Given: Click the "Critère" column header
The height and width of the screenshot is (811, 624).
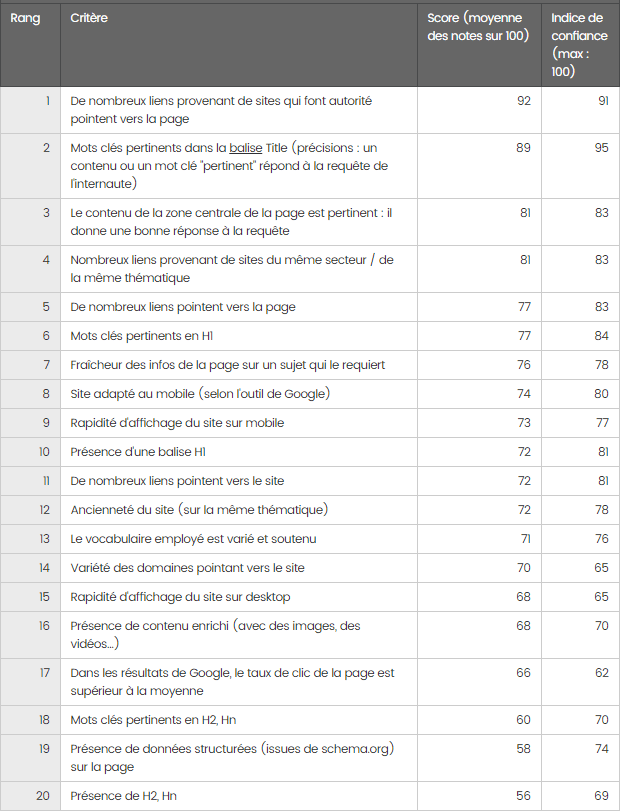Looking at the screenshot, I should pos(90,18).
